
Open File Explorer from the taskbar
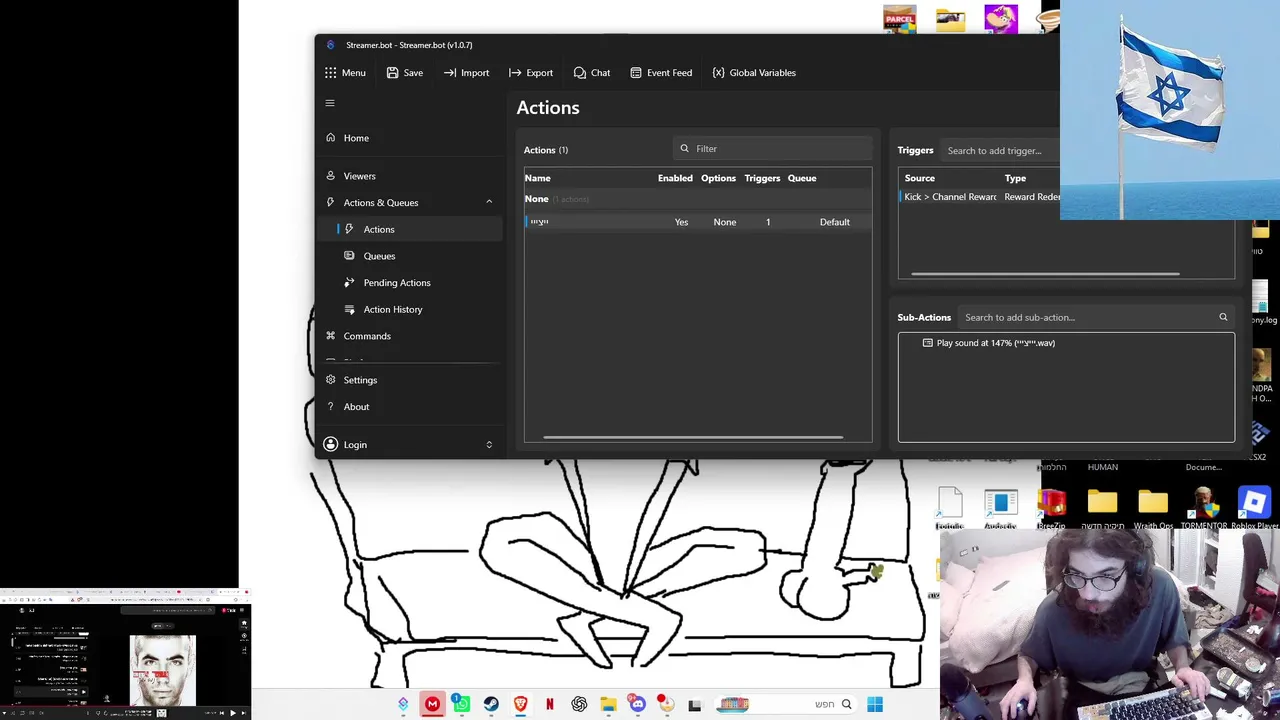(x=608, y=704)
